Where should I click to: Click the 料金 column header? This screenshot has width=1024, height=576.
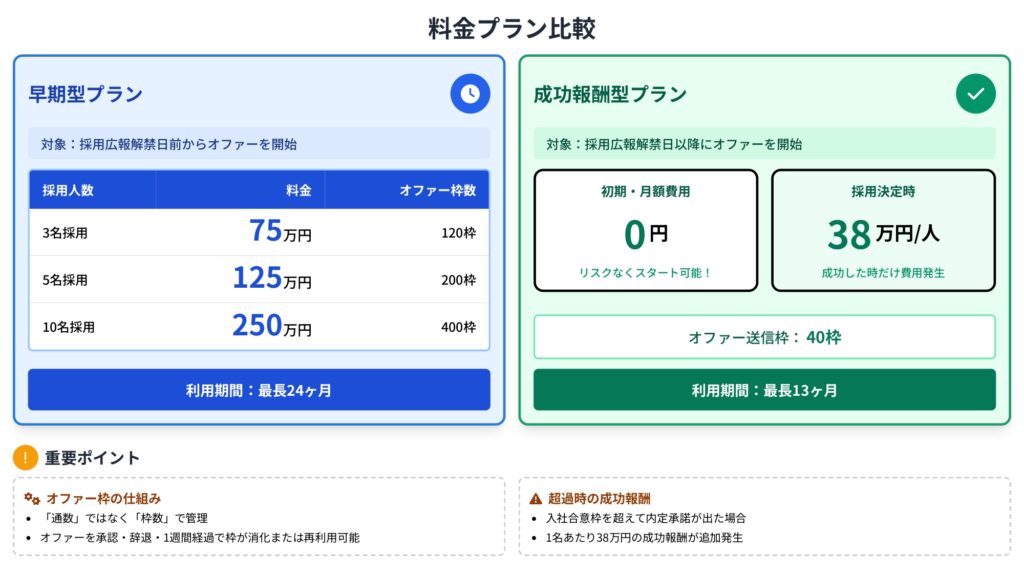[298, 190]
